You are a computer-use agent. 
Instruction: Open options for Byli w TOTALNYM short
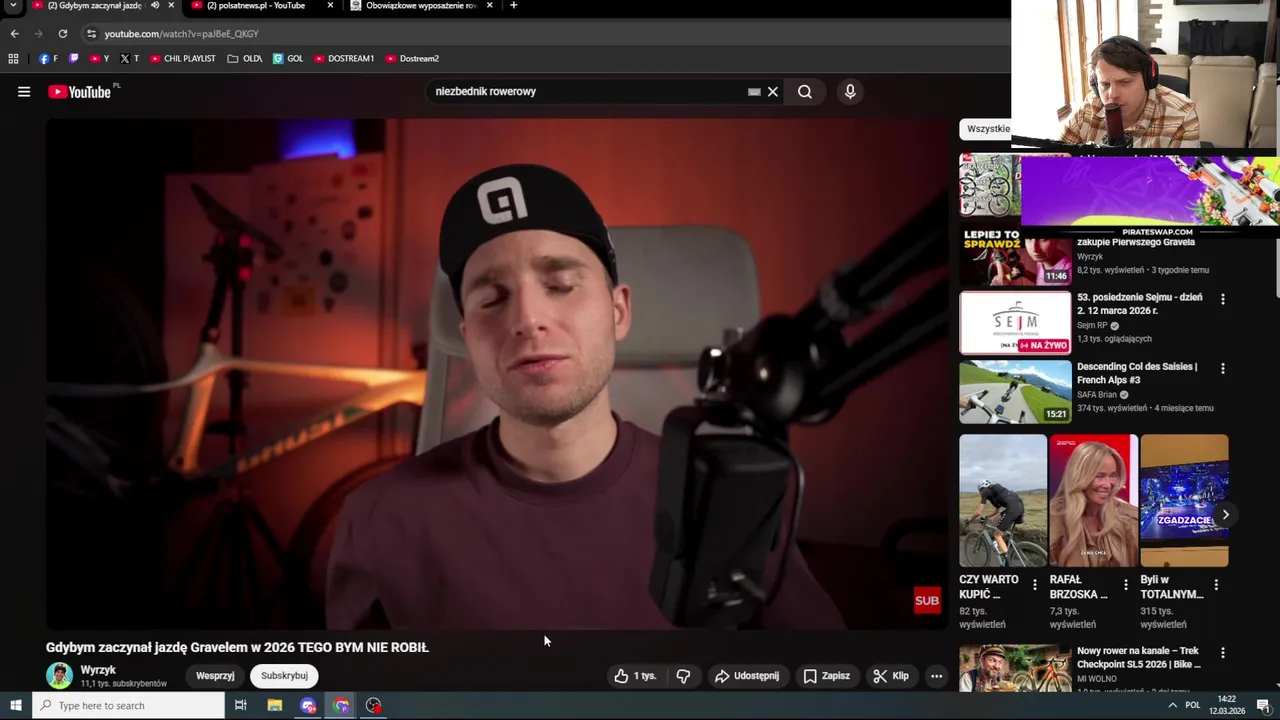point(1216,585)
